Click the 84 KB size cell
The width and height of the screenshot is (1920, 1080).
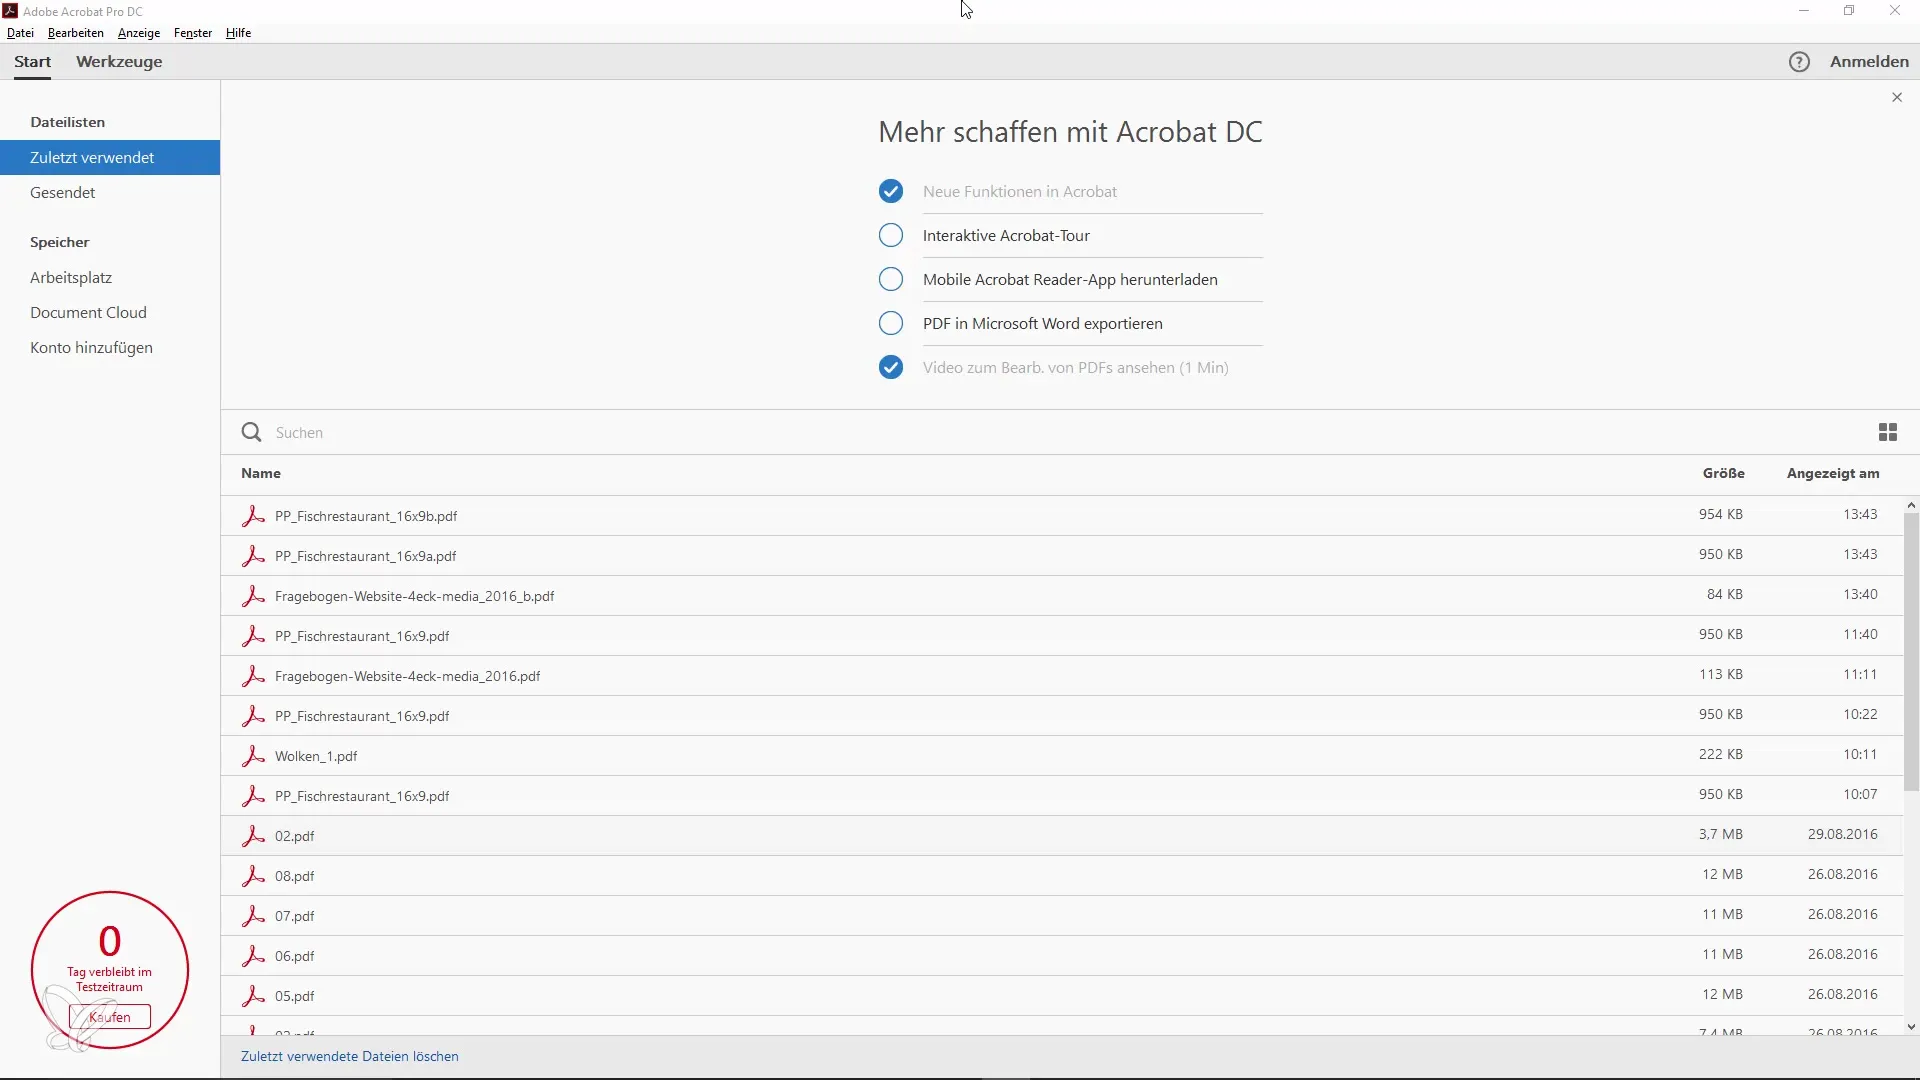click(1724, 594)
